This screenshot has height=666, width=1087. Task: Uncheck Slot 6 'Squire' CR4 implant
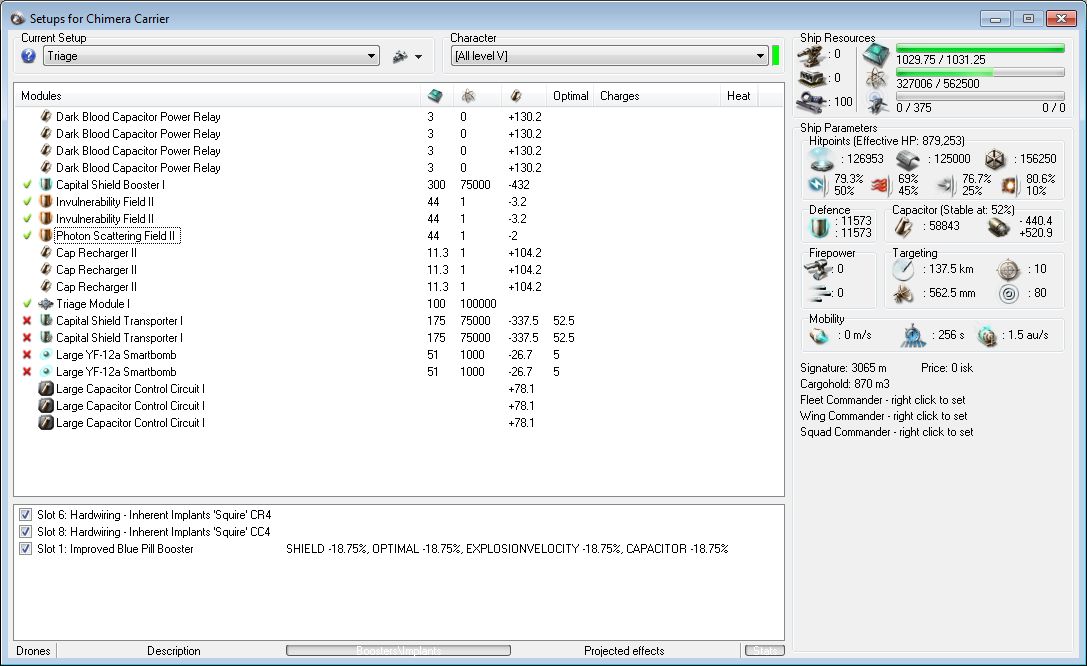[x=26, y=515]
